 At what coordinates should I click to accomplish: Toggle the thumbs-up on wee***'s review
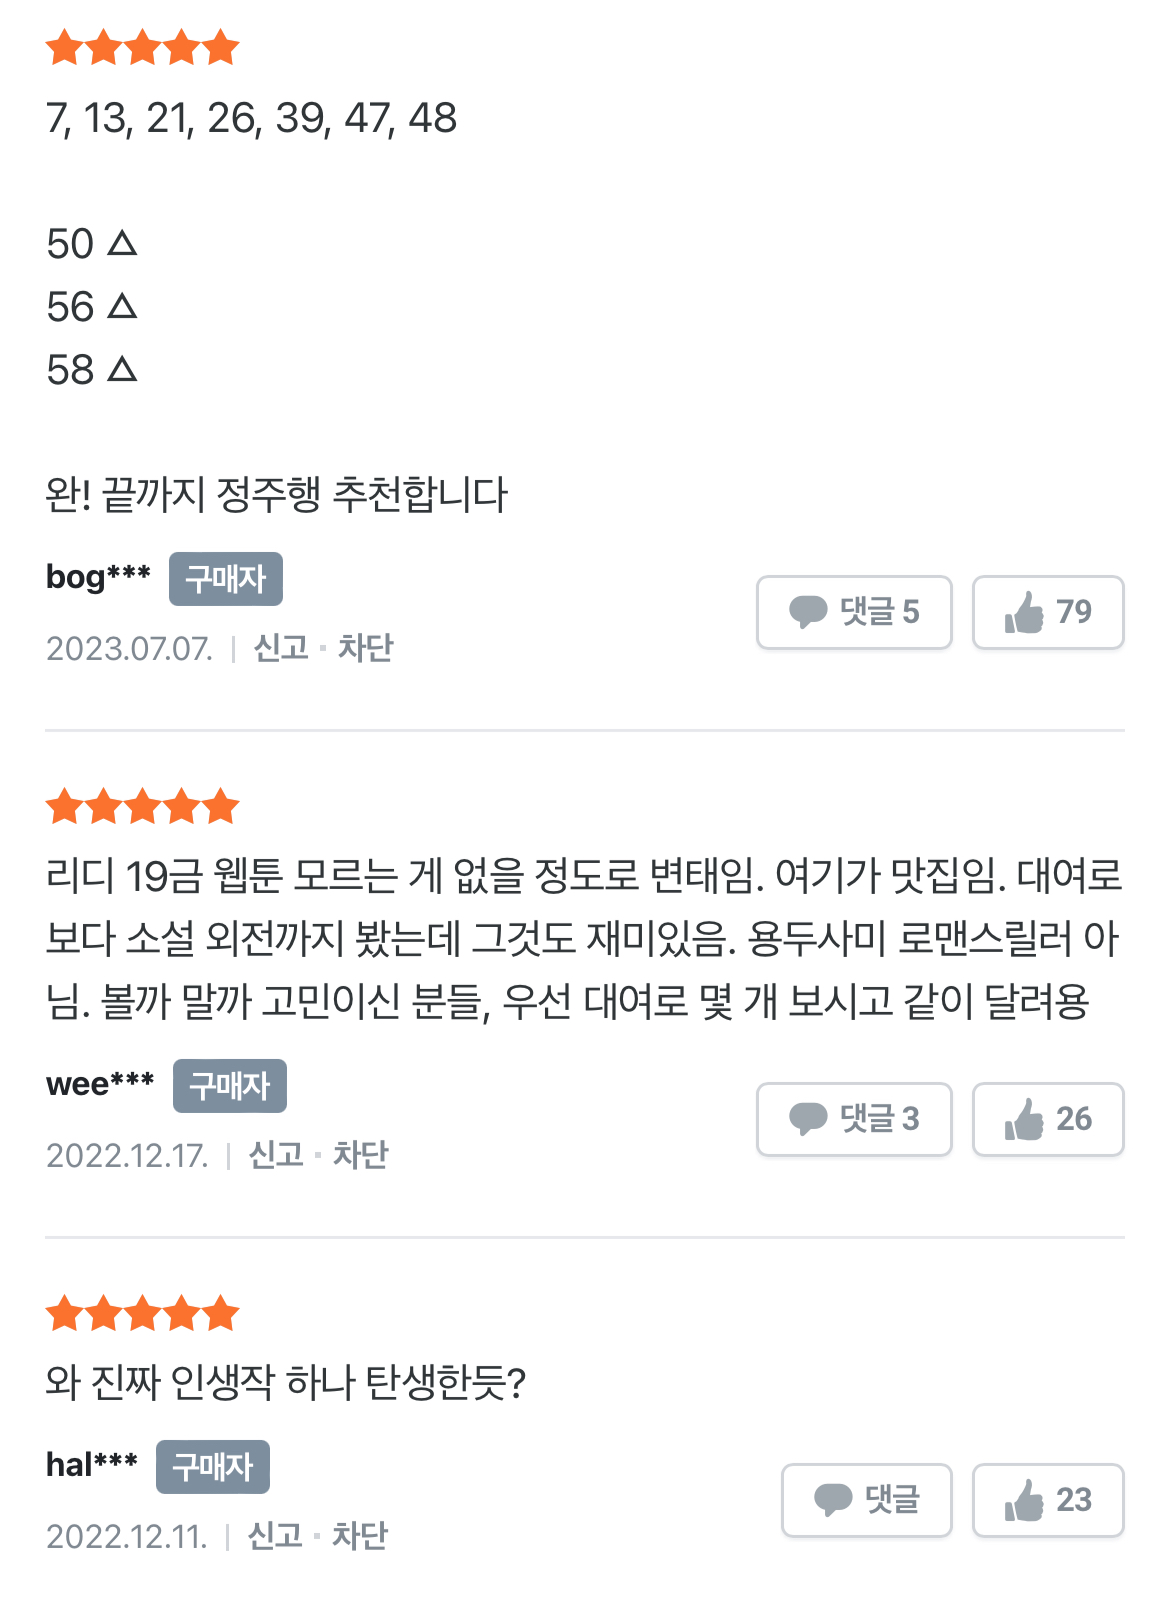[x=1047, y=1119]
